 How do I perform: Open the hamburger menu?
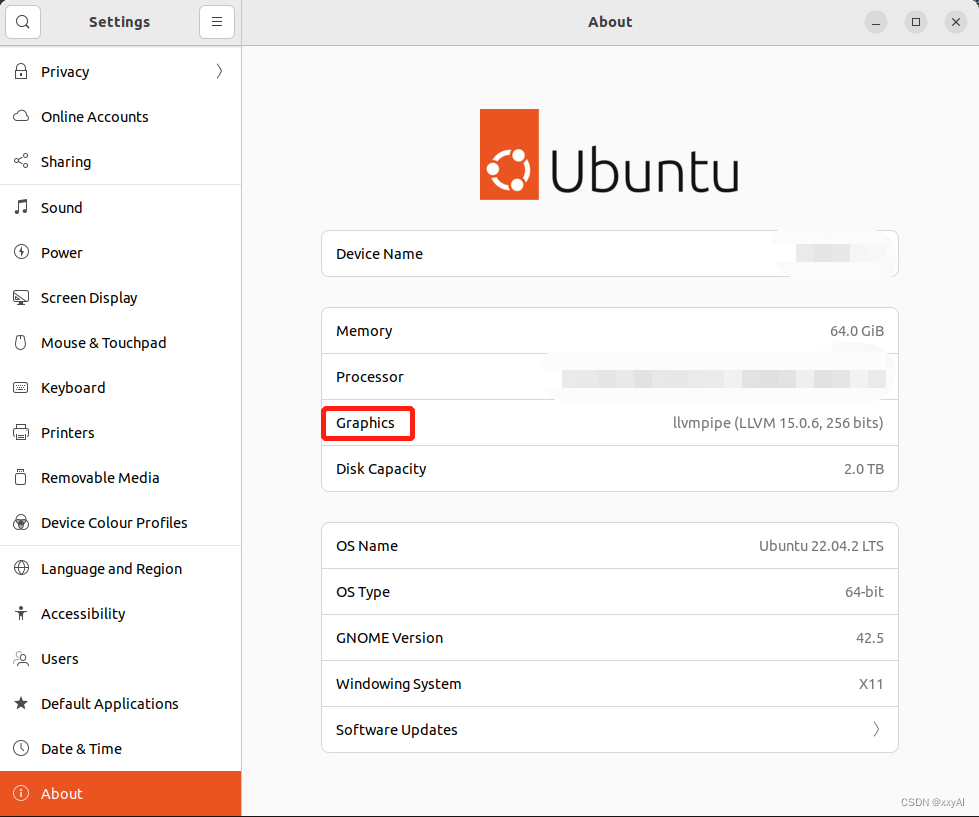coord(217,22)
